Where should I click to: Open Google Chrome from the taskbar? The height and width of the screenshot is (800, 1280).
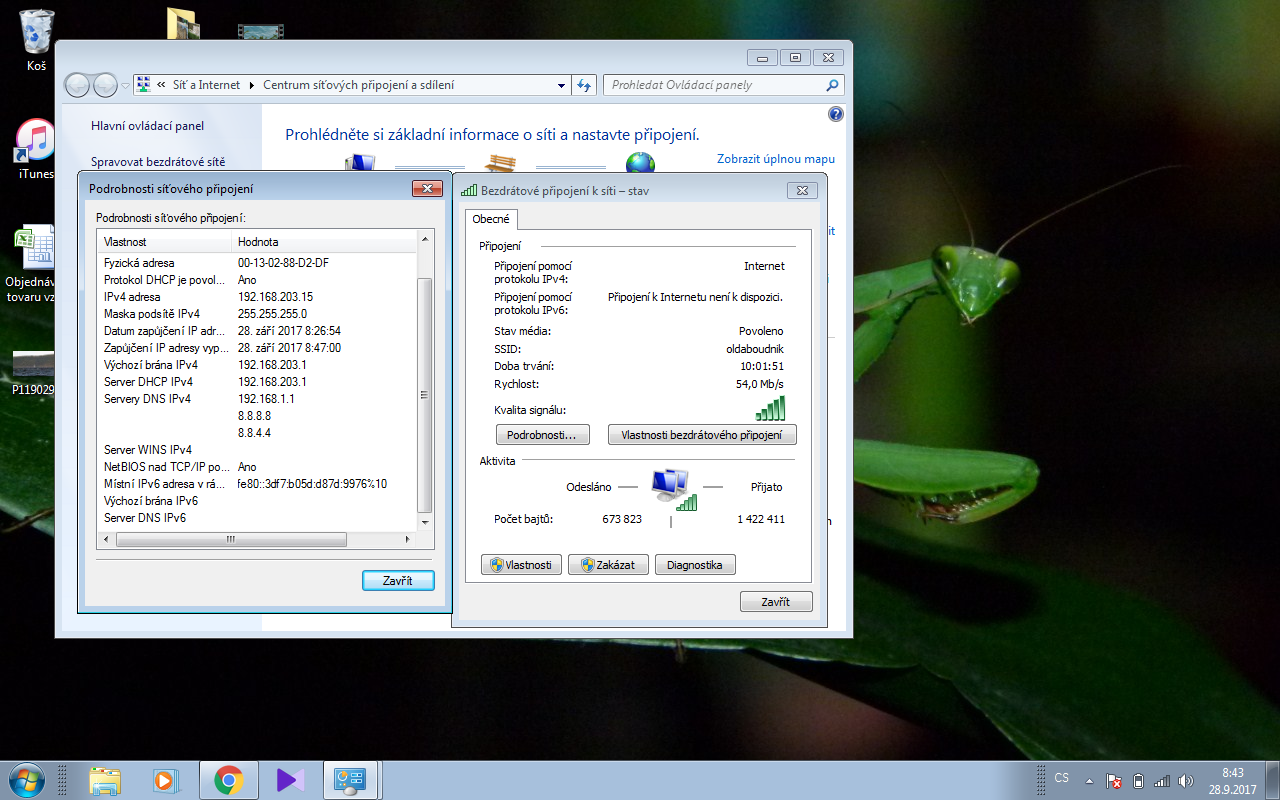(x=229, y=780)
